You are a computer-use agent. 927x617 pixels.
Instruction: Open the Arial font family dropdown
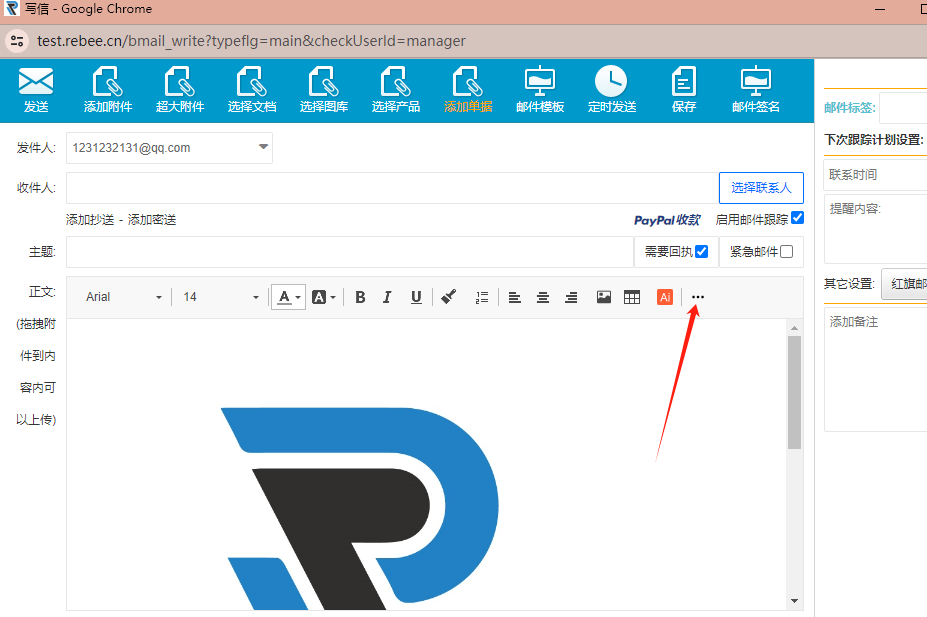coord(124,297)
